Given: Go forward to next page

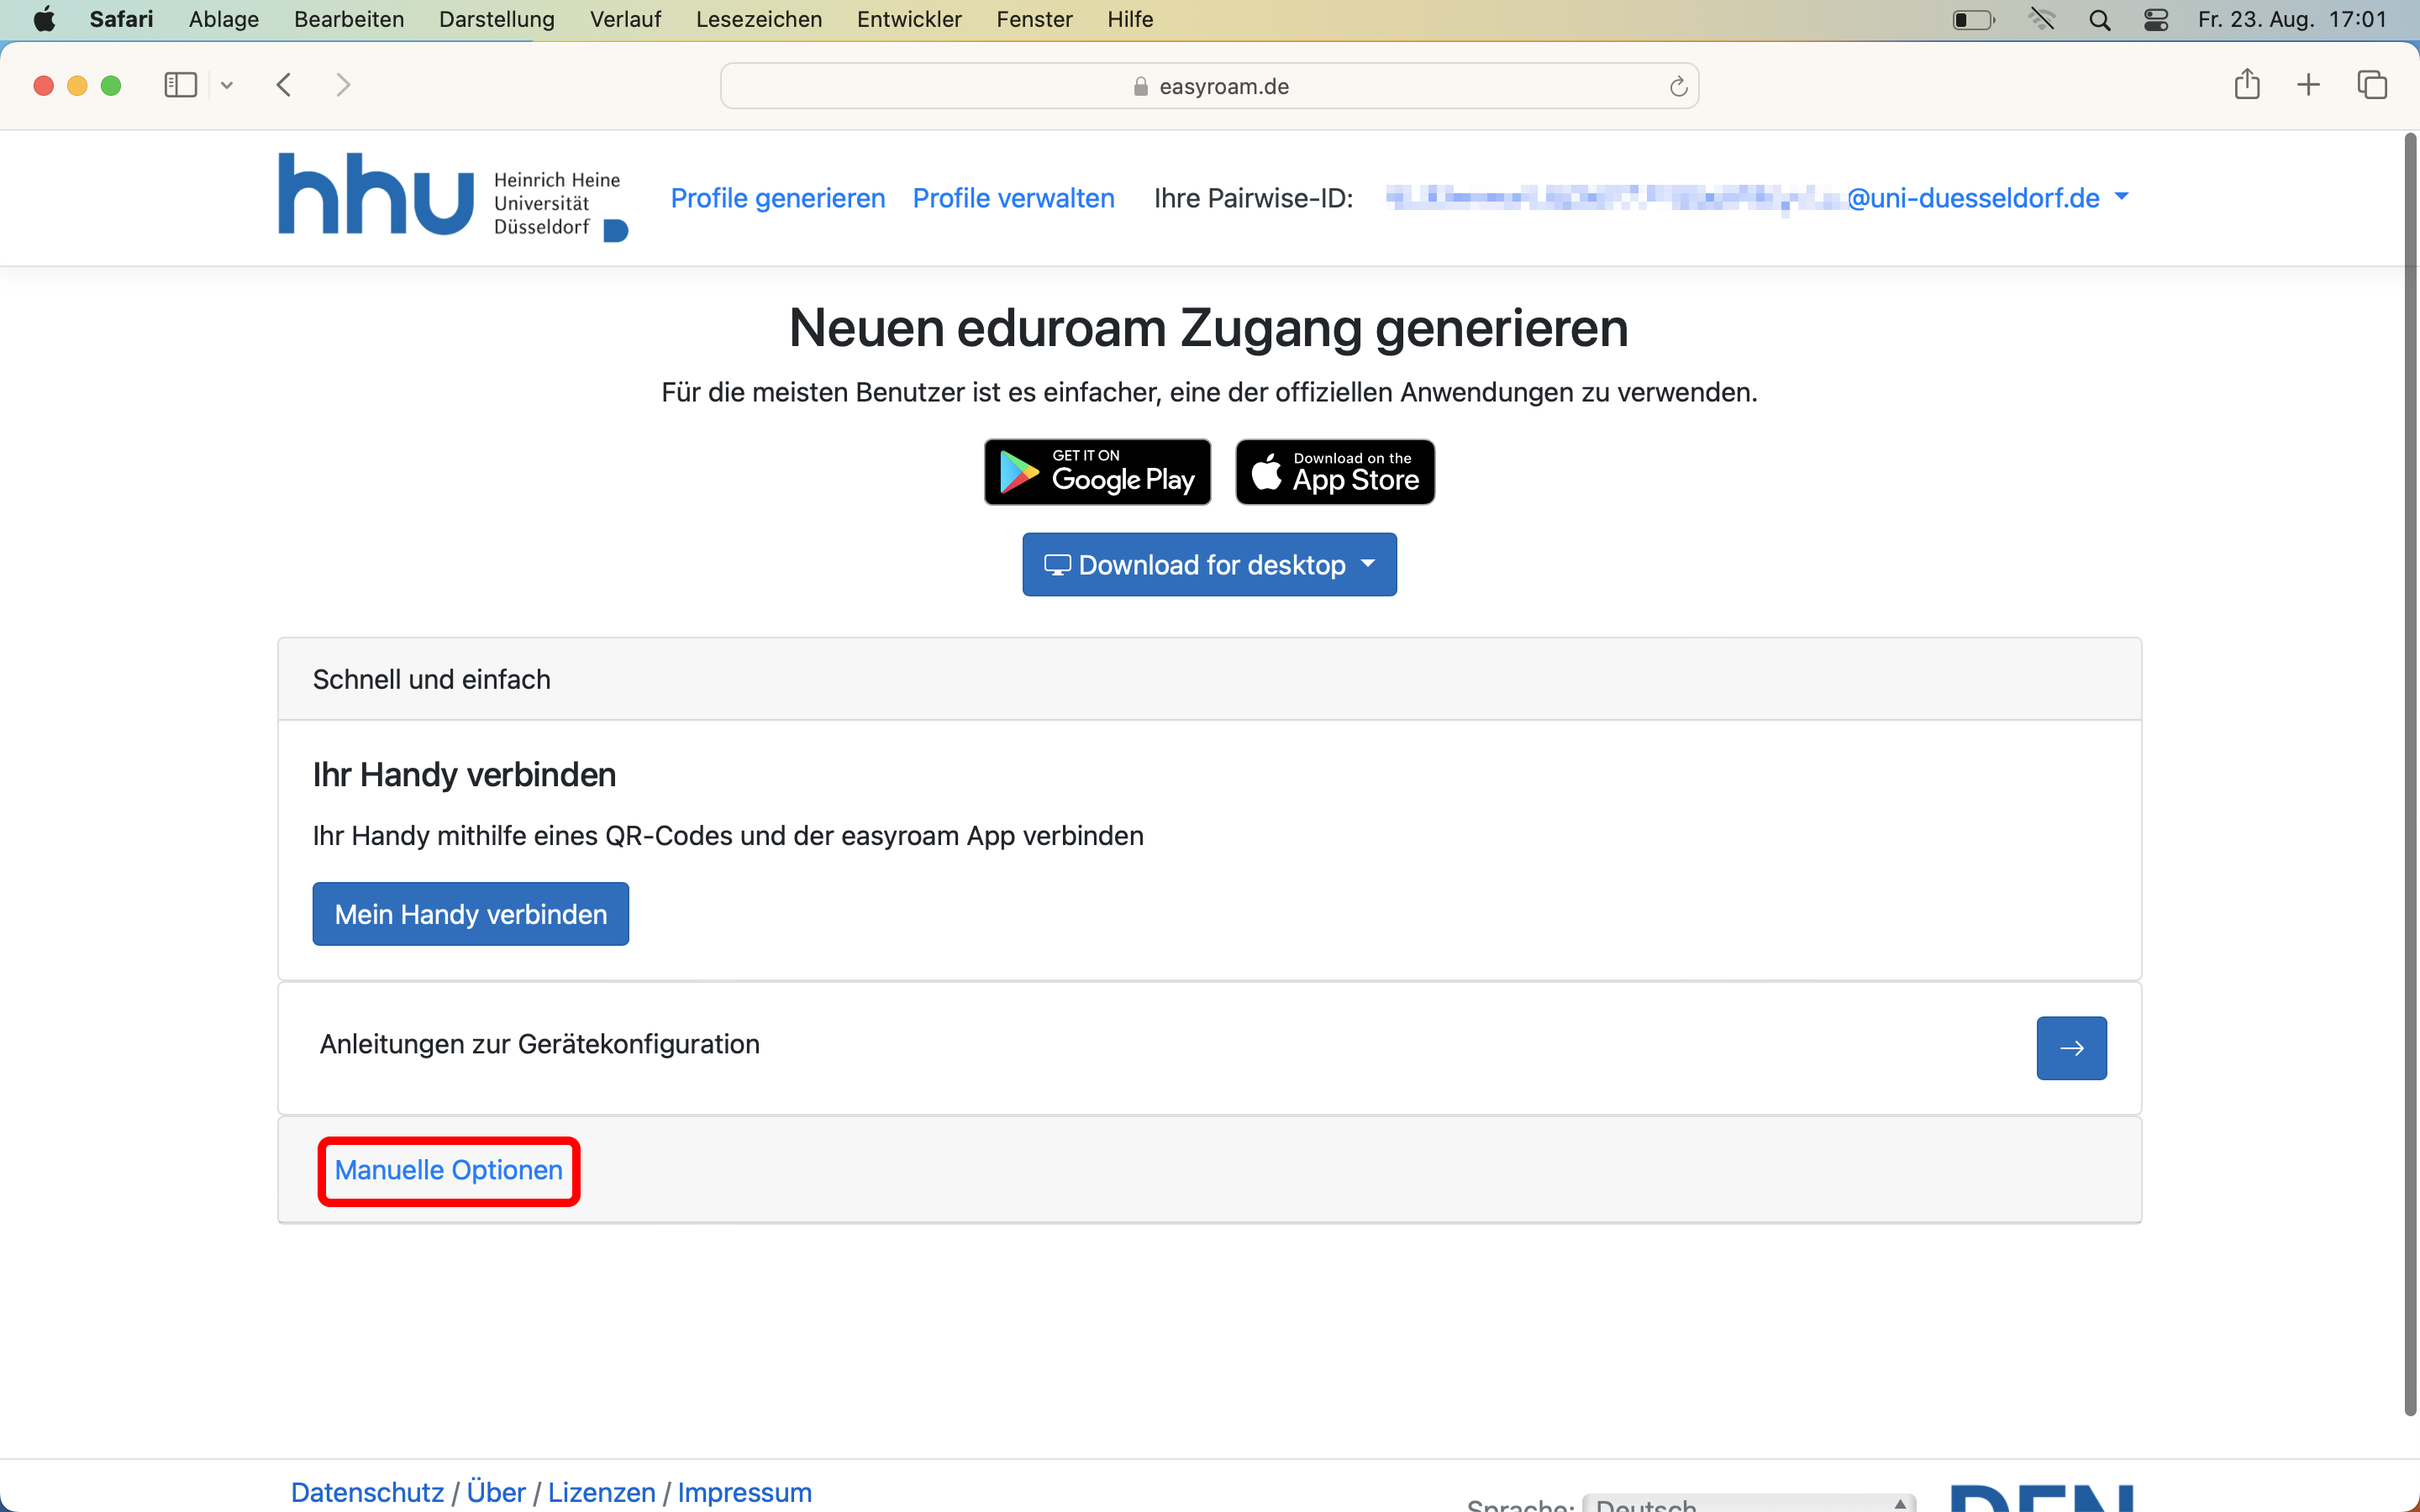Looking at the screenshot, I should tap(343, 85).
